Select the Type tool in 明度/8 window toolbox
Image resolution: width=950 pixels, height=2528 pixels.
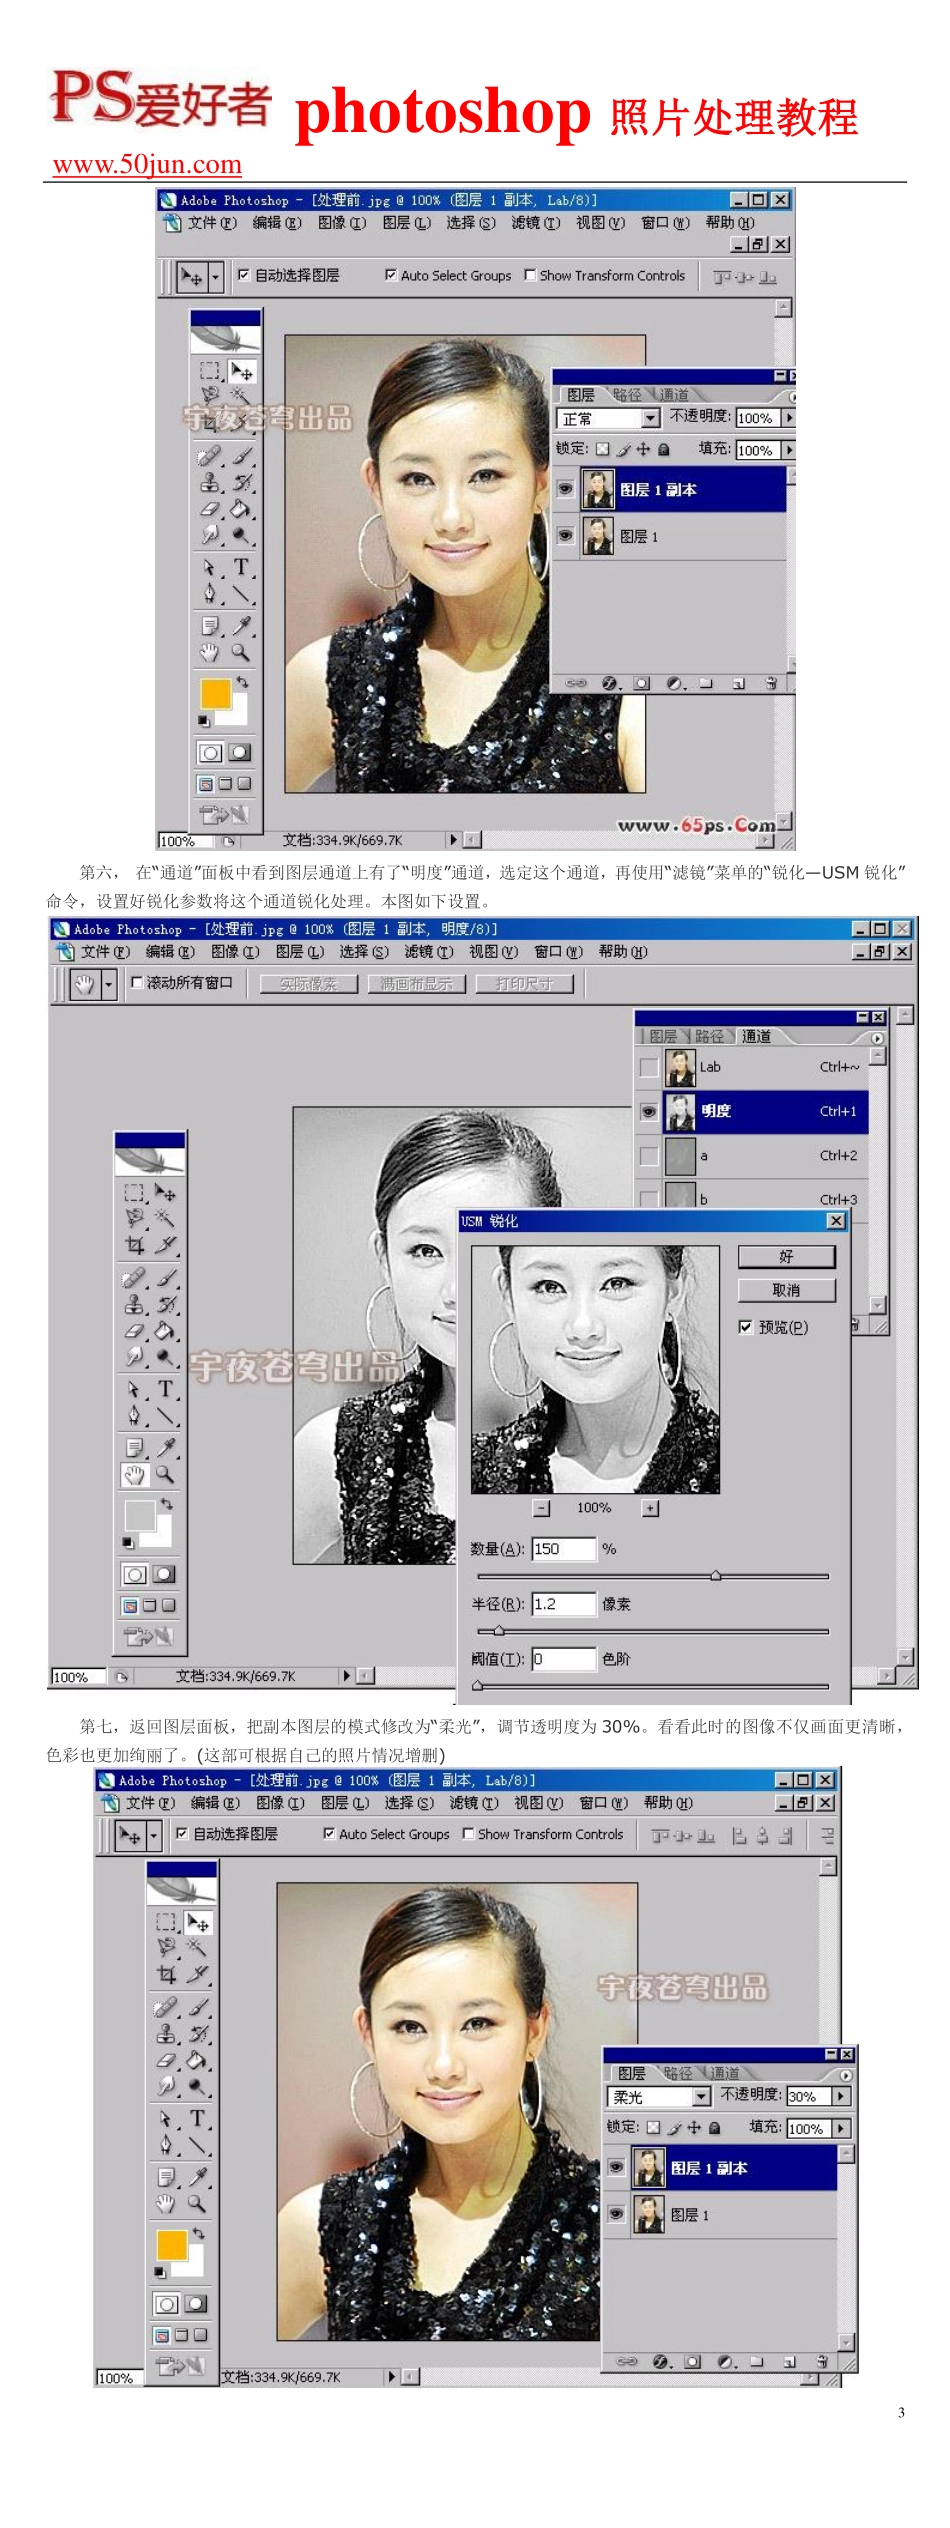tap(166, 1389)
